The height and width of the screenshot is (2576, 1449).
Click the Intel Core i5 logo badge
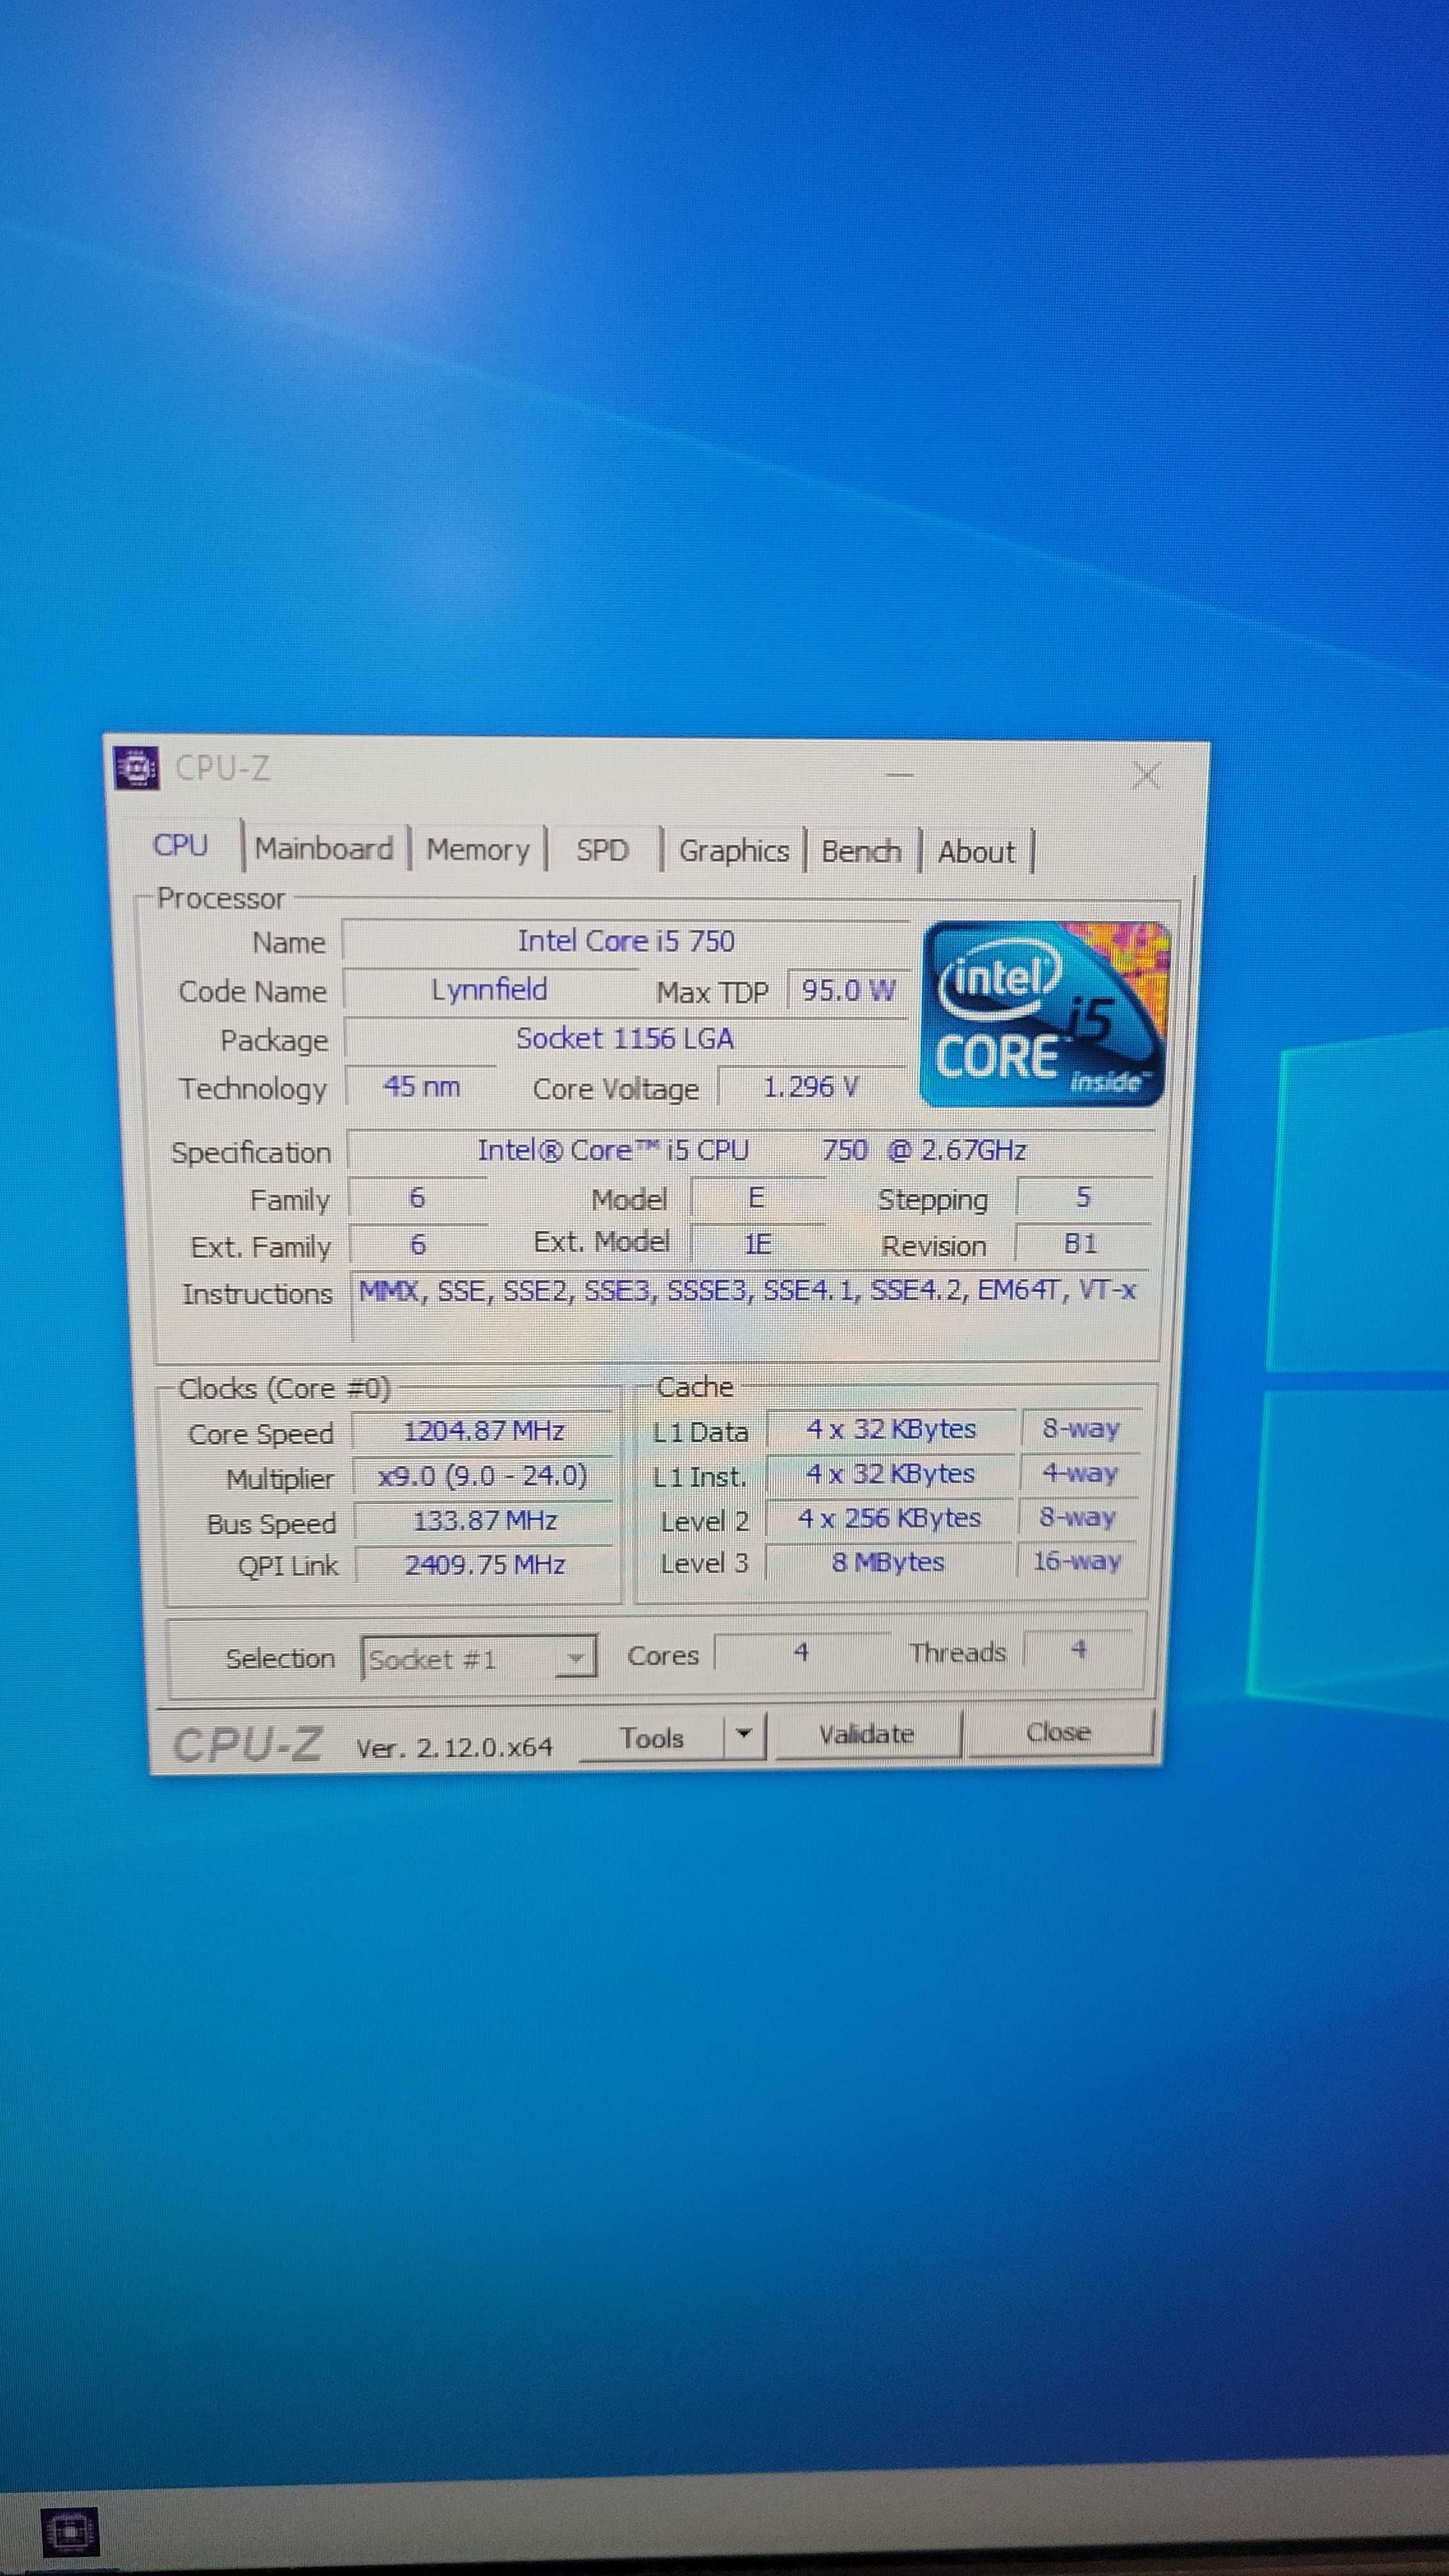[1044, 1014]
